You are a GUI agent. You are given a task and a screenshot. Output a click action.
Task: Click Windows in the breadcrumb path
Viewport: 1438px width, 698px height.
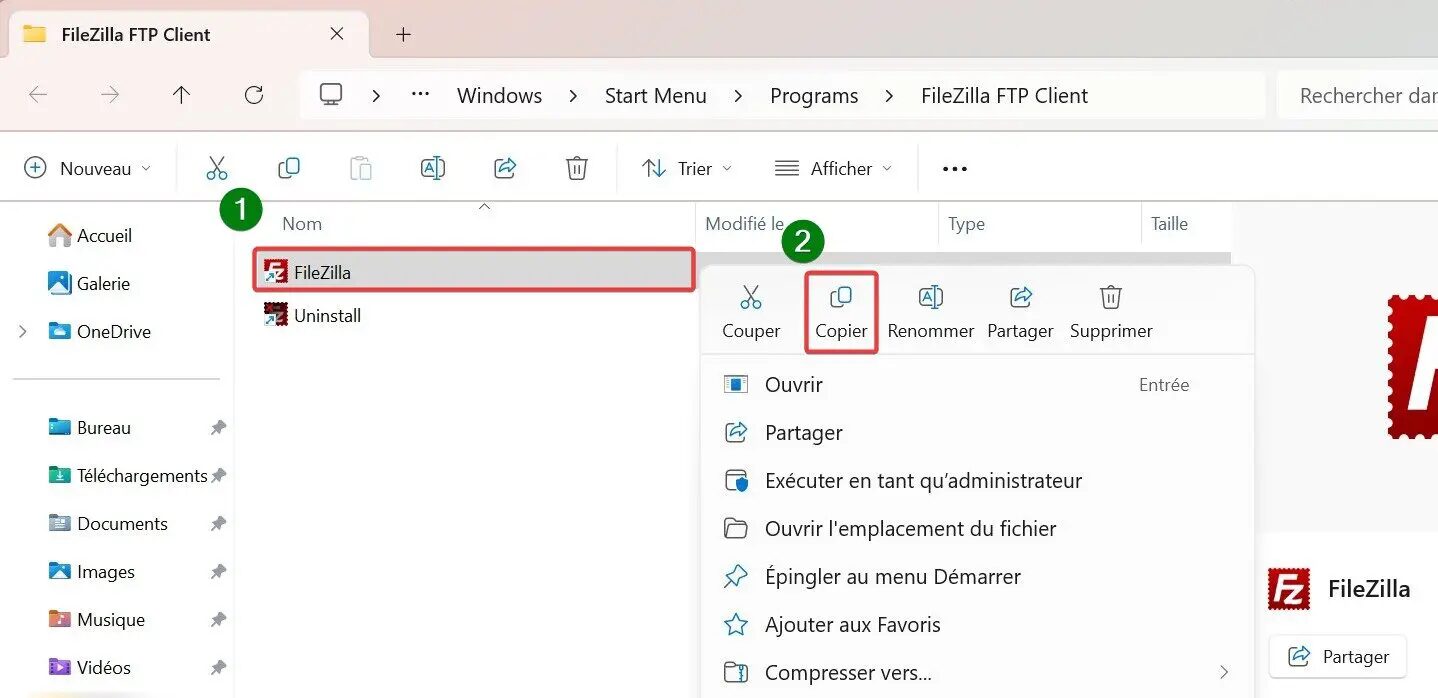(500, 96)
